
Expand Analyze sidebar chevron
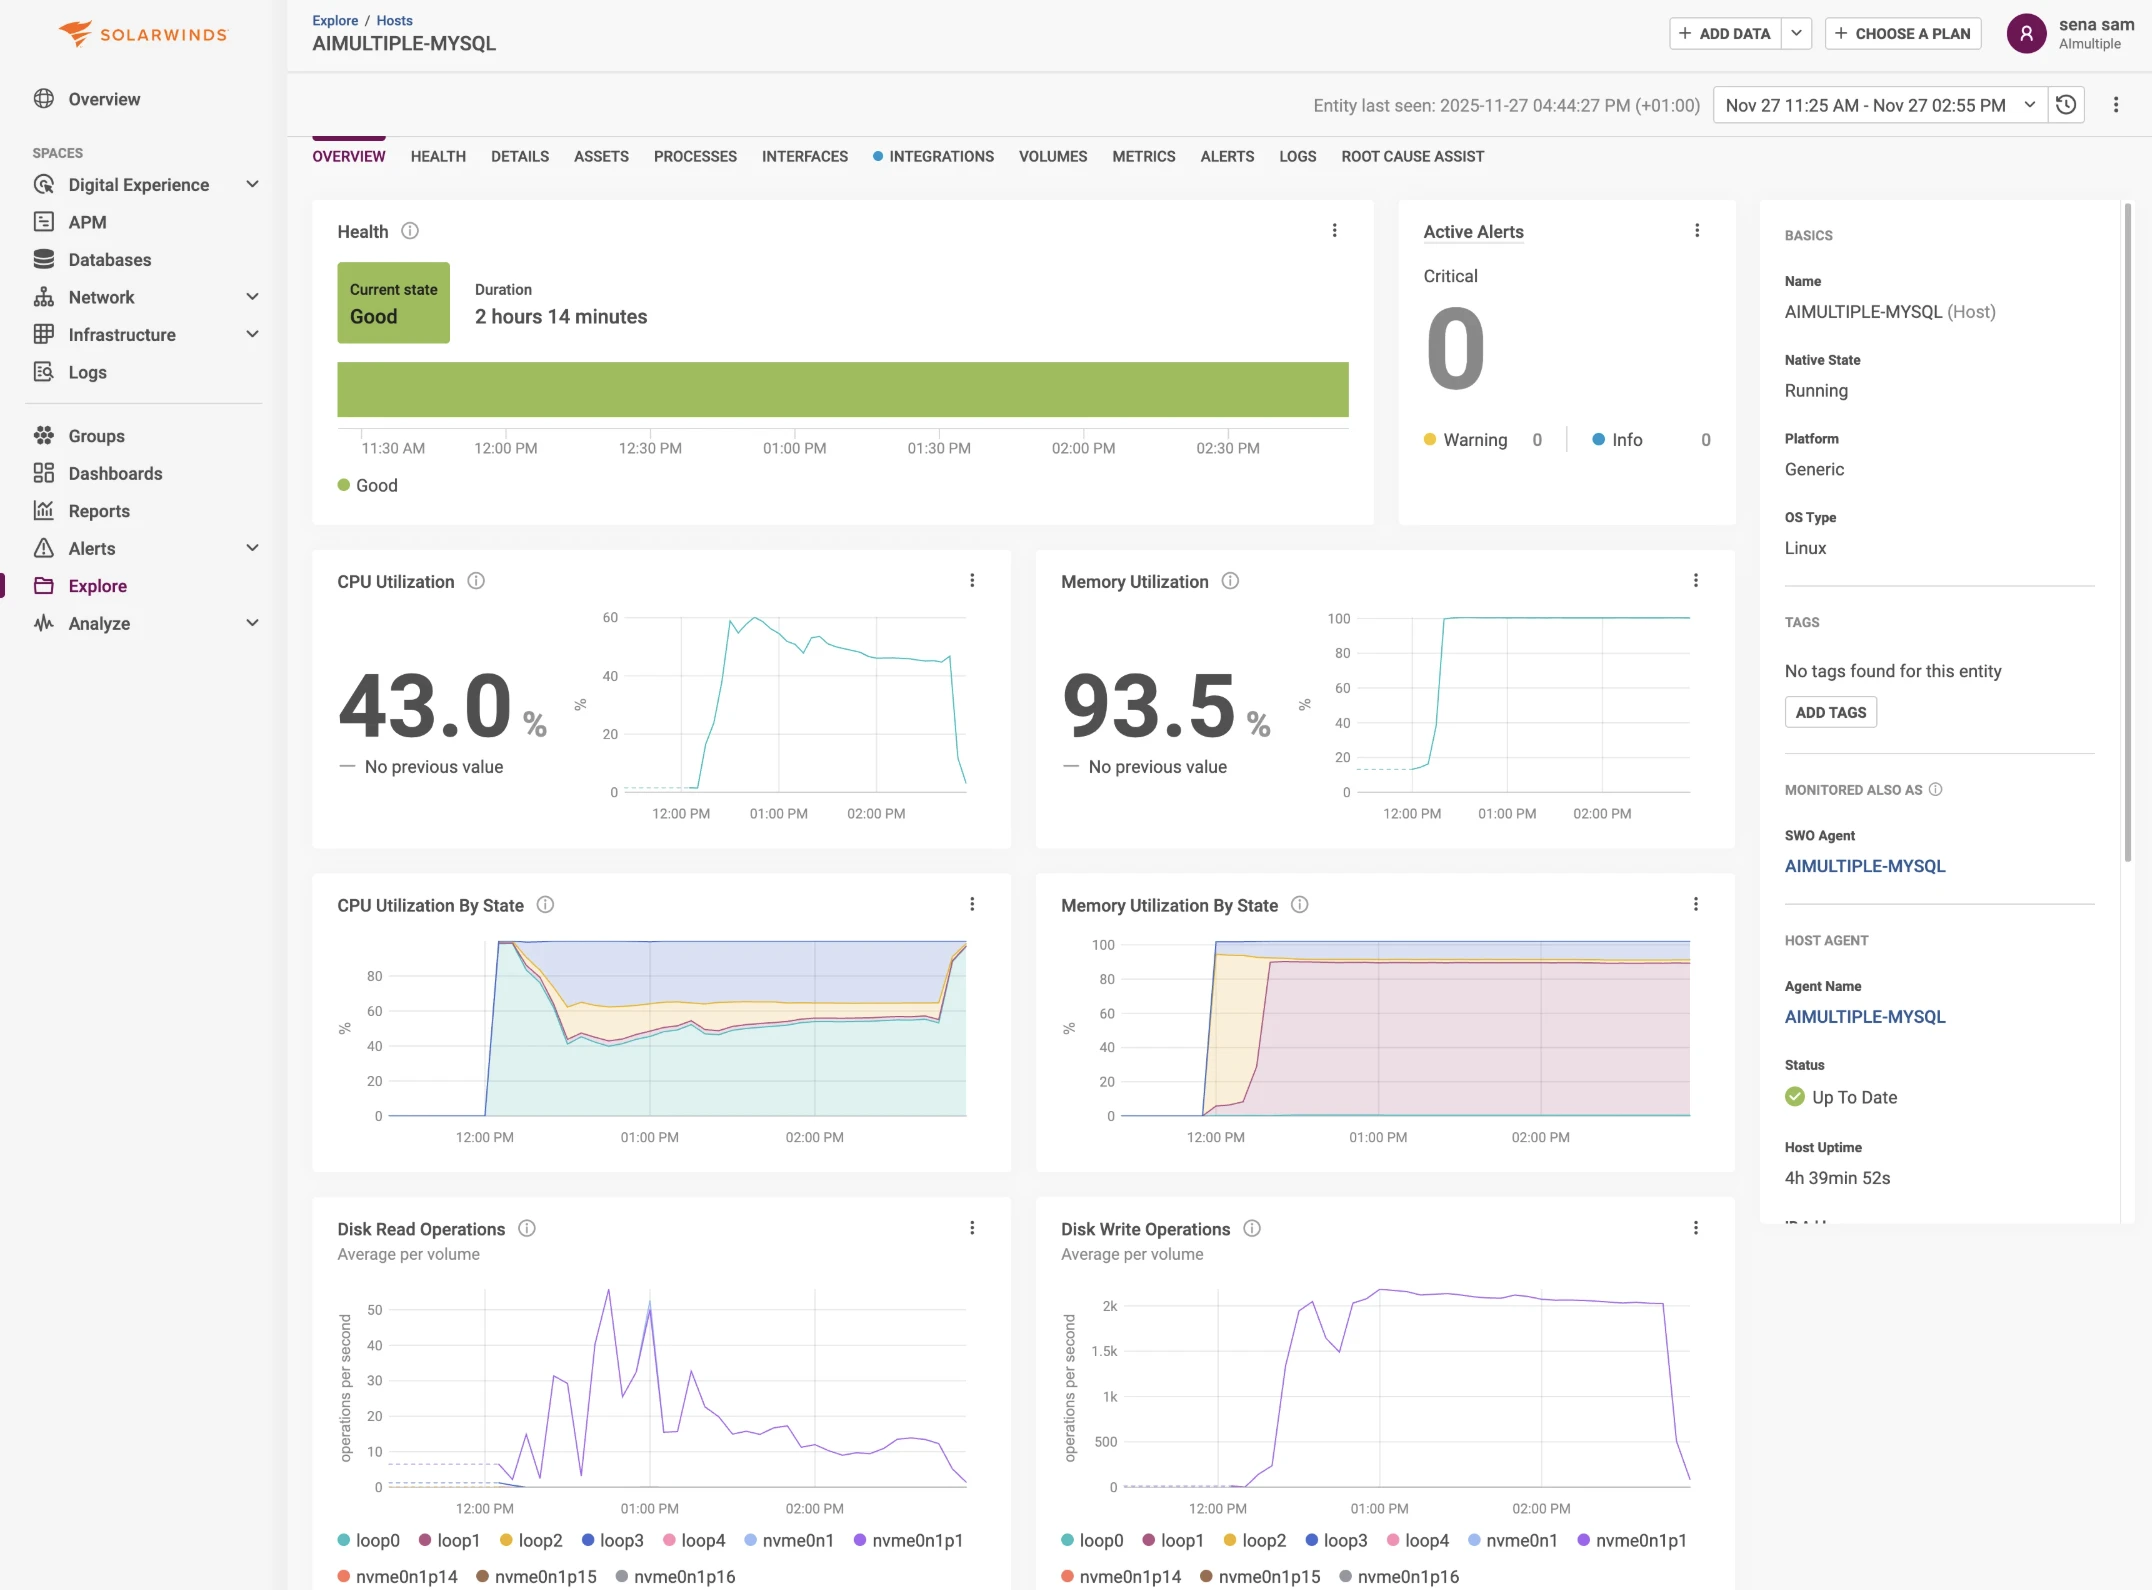[x=252, y=623]
